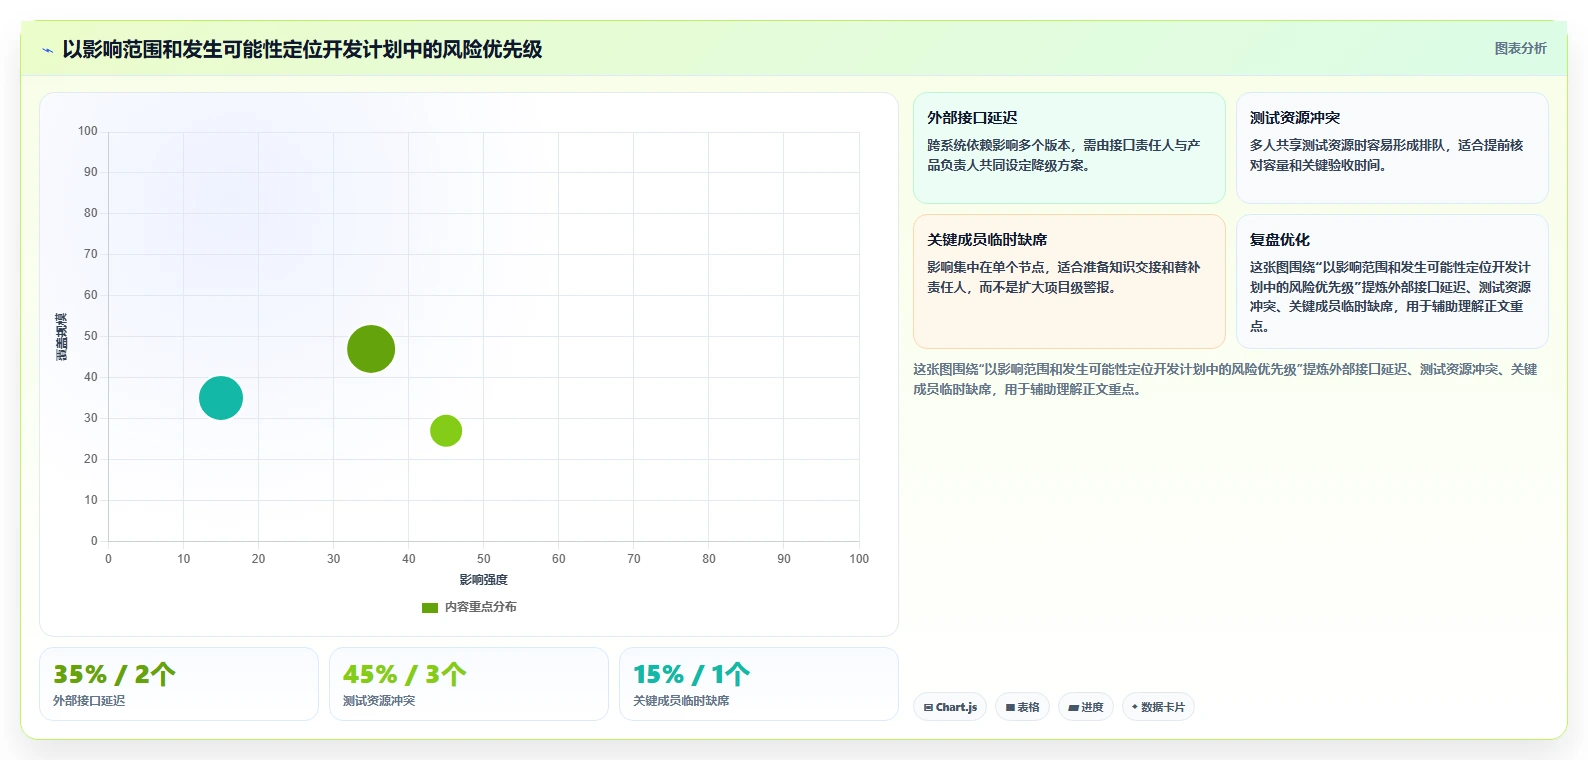The height and width of the screenshot is (760, 1588).
Task: Toggle the 内容重点分布 legend swatch
Action: point(430,607)
